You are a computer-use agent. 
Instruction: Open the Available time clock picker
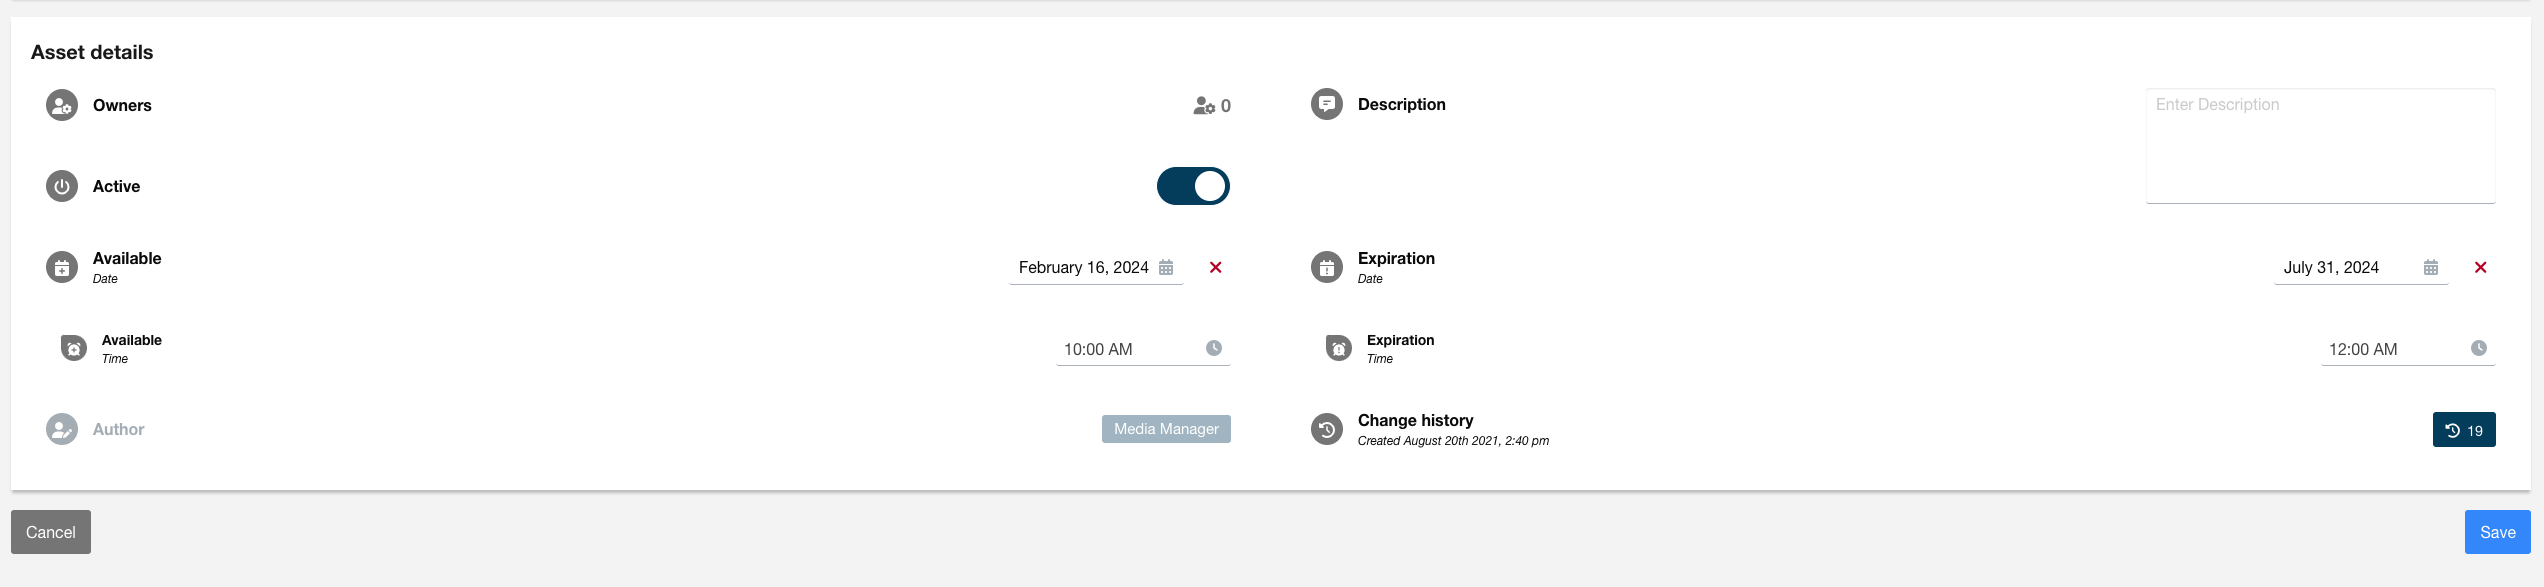click(x=1214, y=348)
